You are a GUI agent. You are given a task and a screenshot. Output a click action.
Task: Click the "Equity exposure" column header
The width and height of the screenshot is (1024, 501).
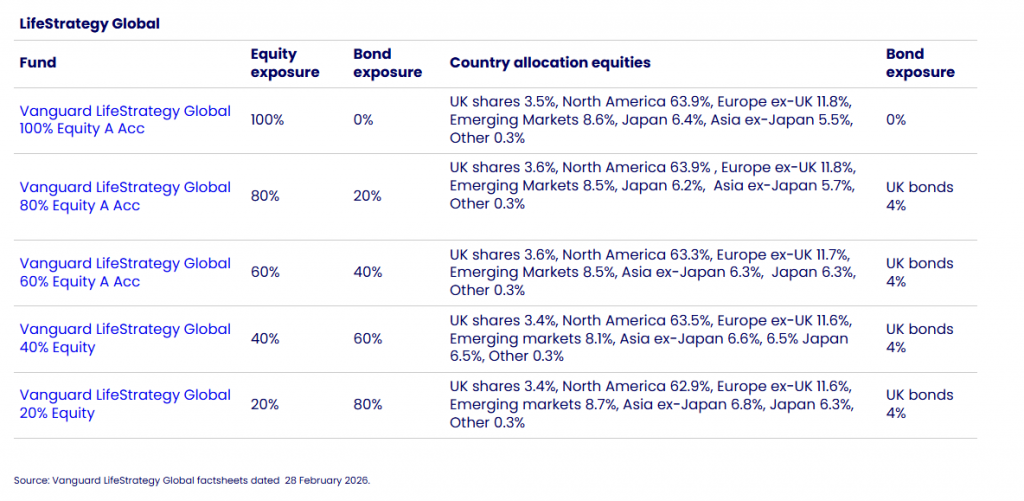pyautogui.click(x=285, y=62)
